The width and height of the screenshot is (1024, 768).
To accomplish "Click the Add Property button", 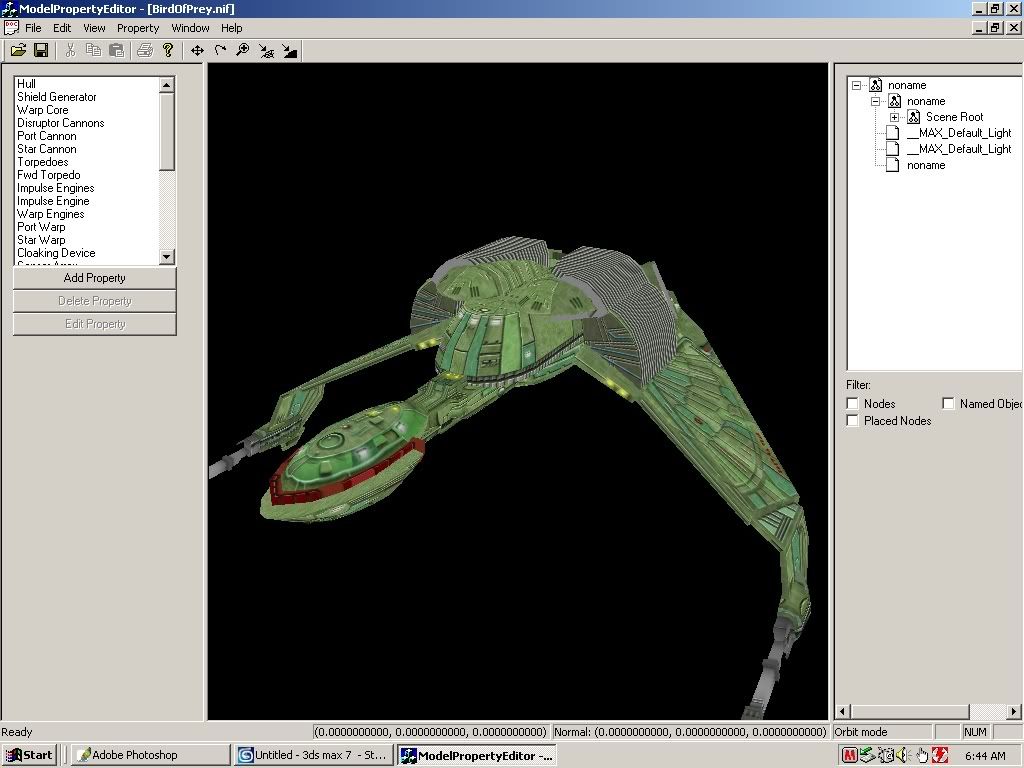I will click(x=95, y=278).
